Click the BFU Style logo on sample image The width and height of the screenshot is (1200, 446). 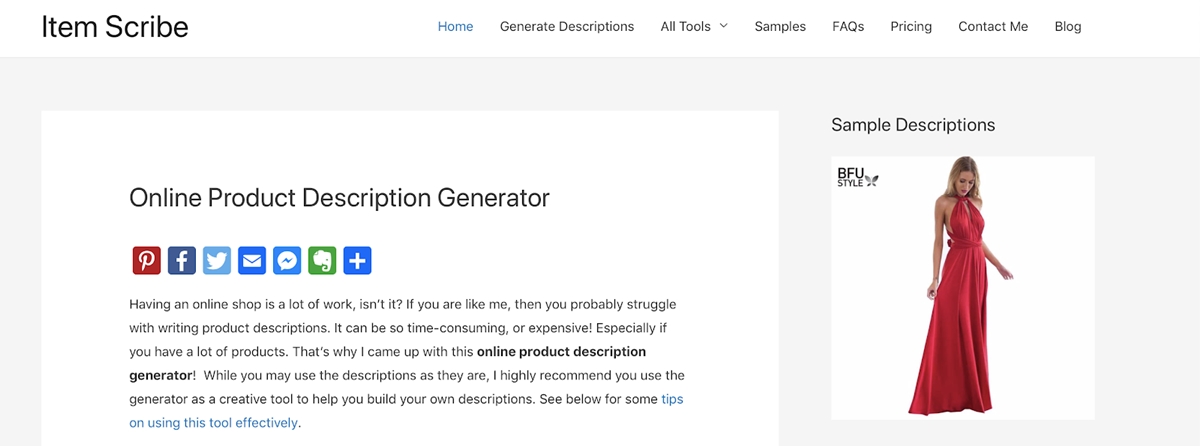857,177
